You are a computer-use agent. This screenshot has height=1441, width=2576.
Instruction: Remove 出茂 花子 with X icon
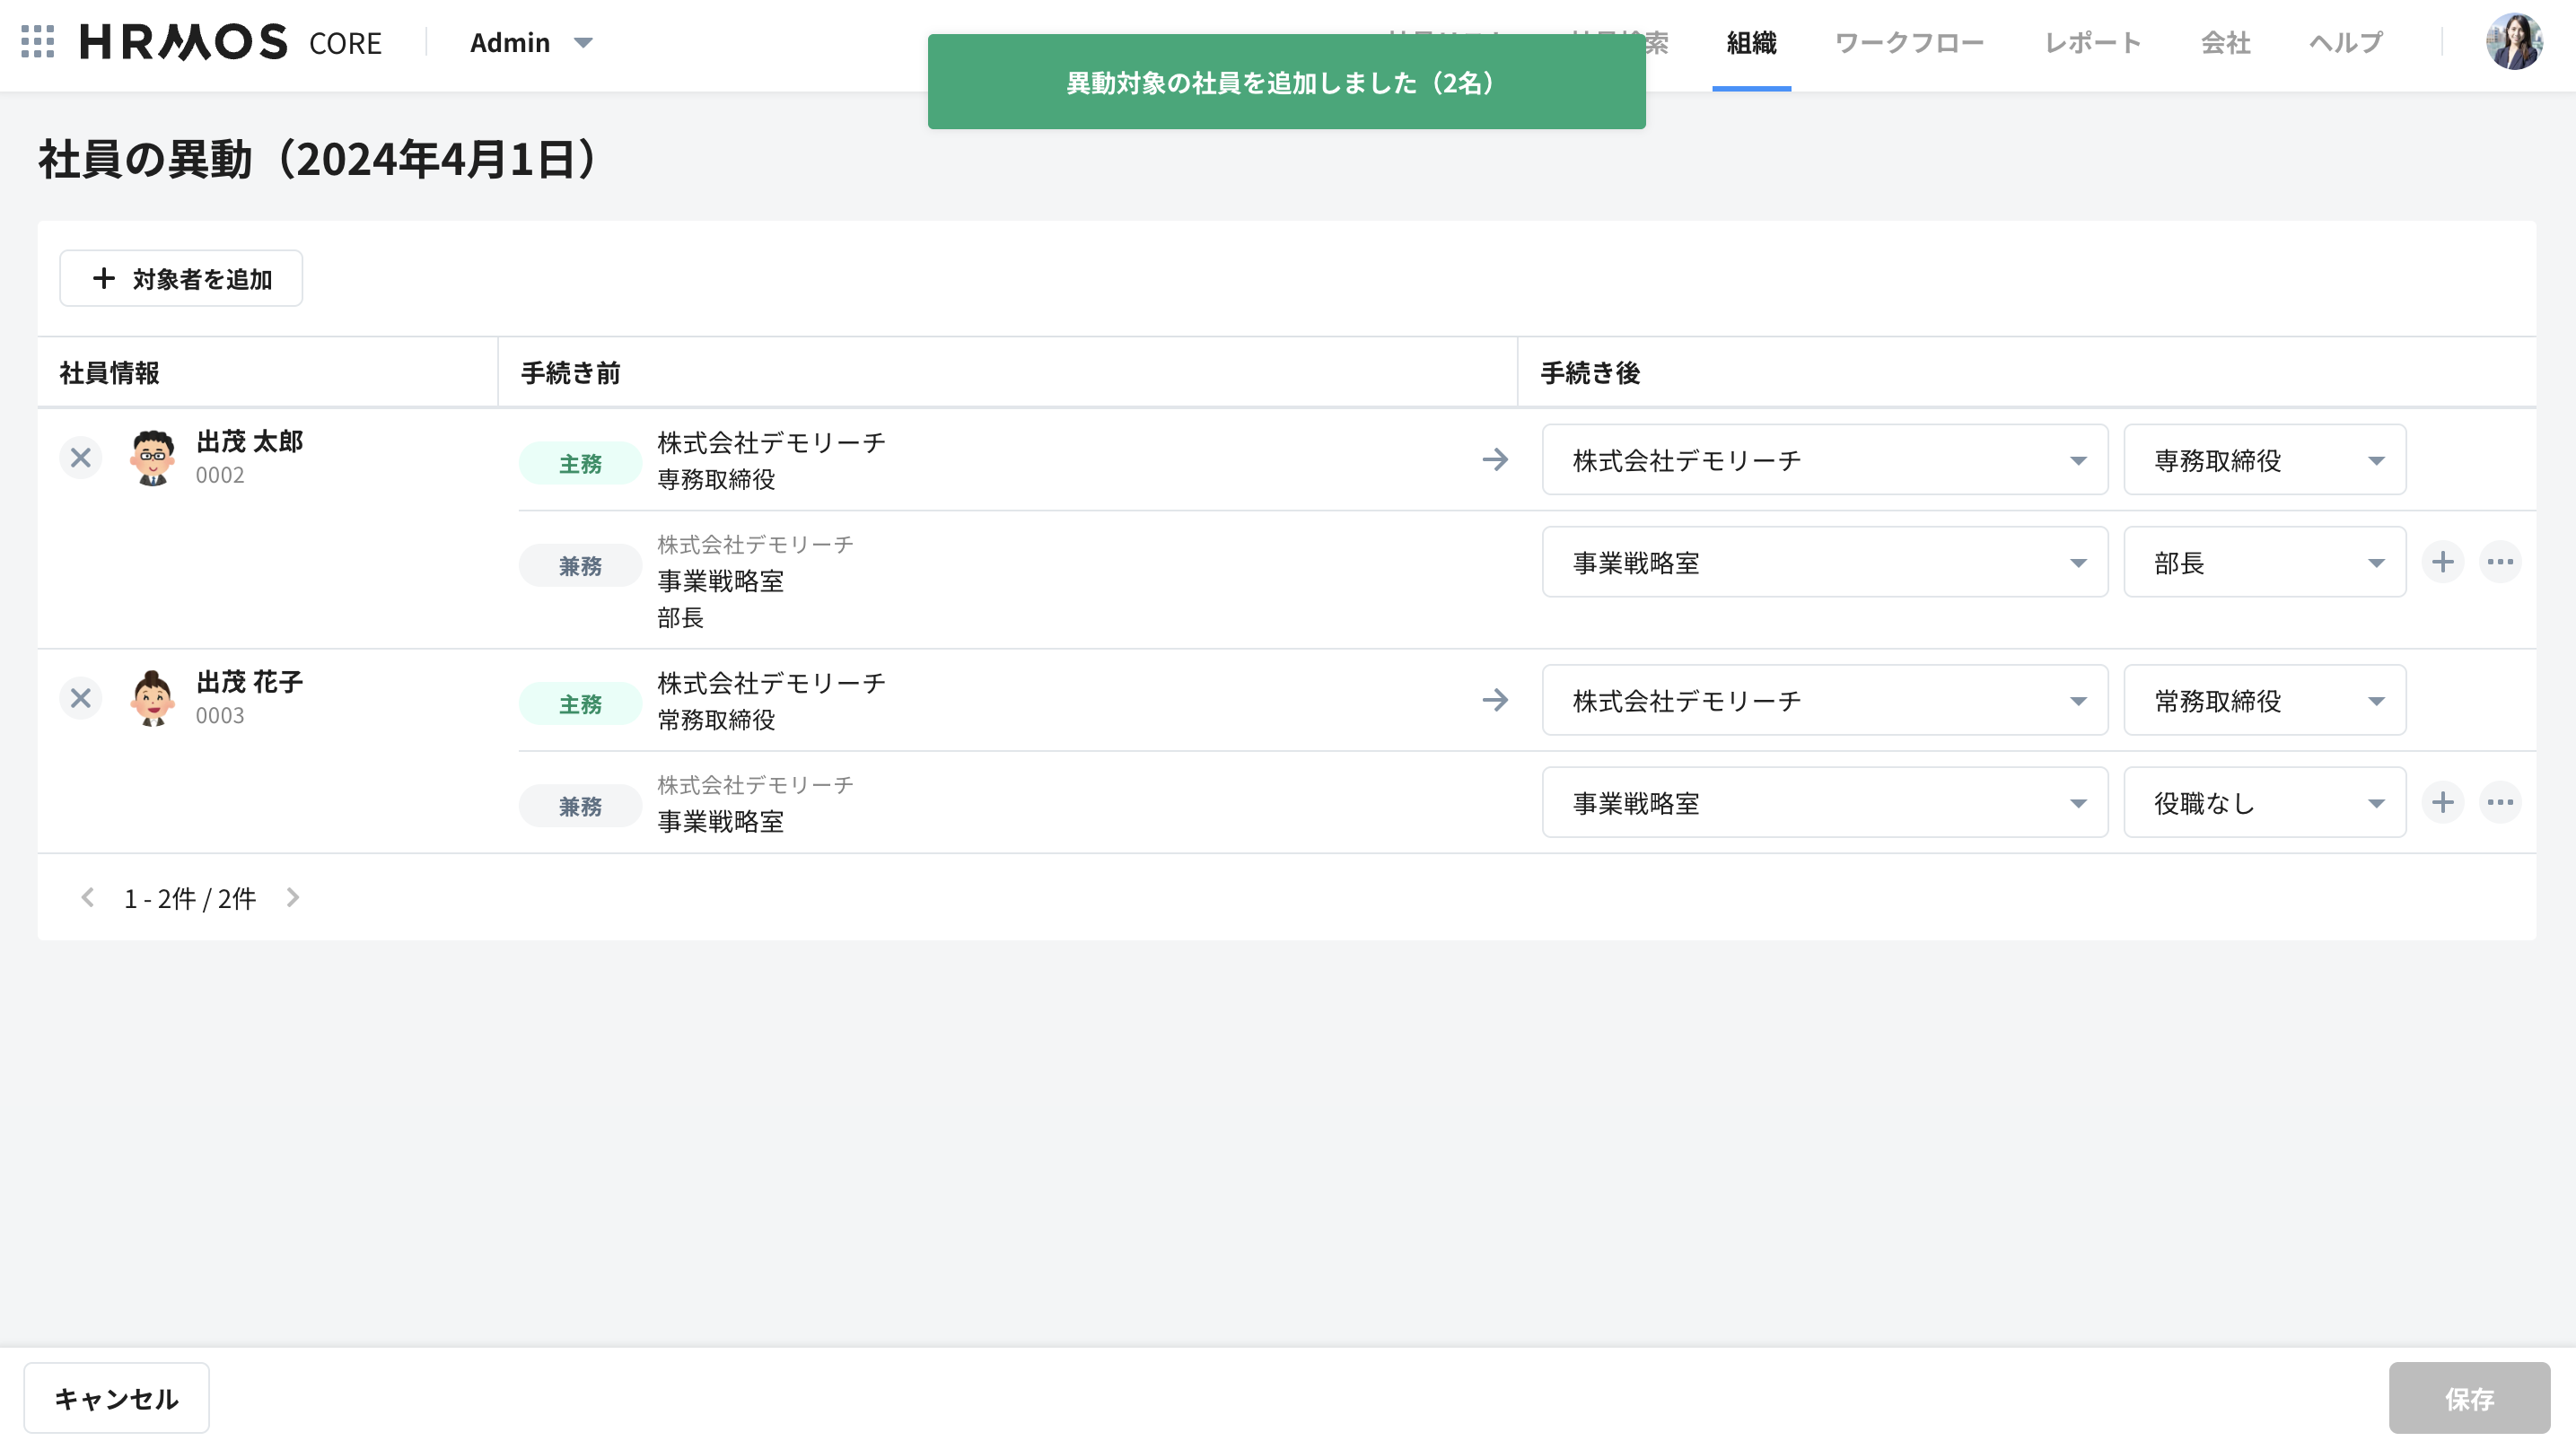pos(81,698)
